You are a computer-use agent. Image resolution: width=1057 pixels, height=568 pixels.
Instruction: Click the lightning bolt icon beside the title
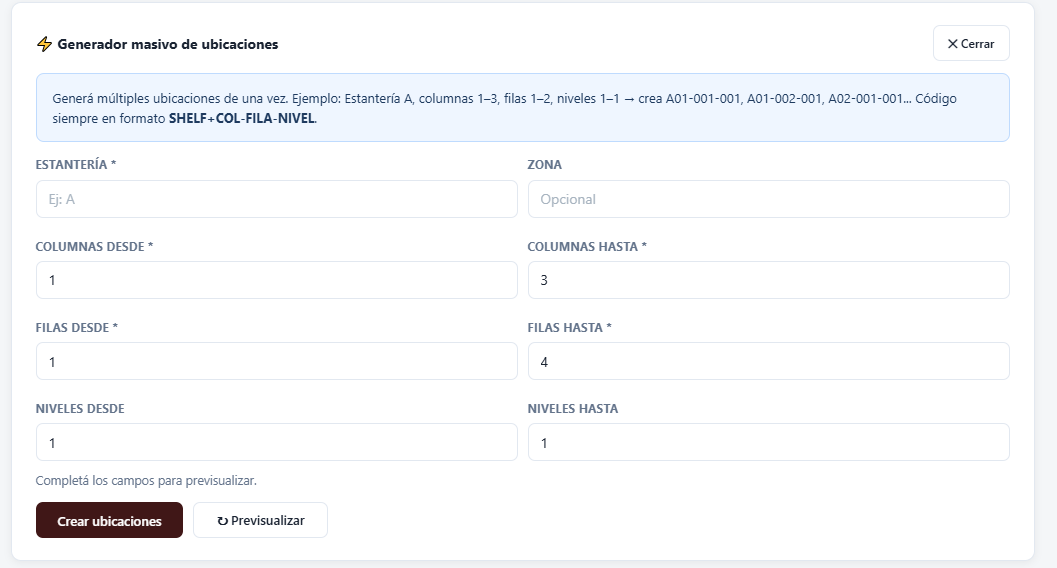tap(44, 44)
